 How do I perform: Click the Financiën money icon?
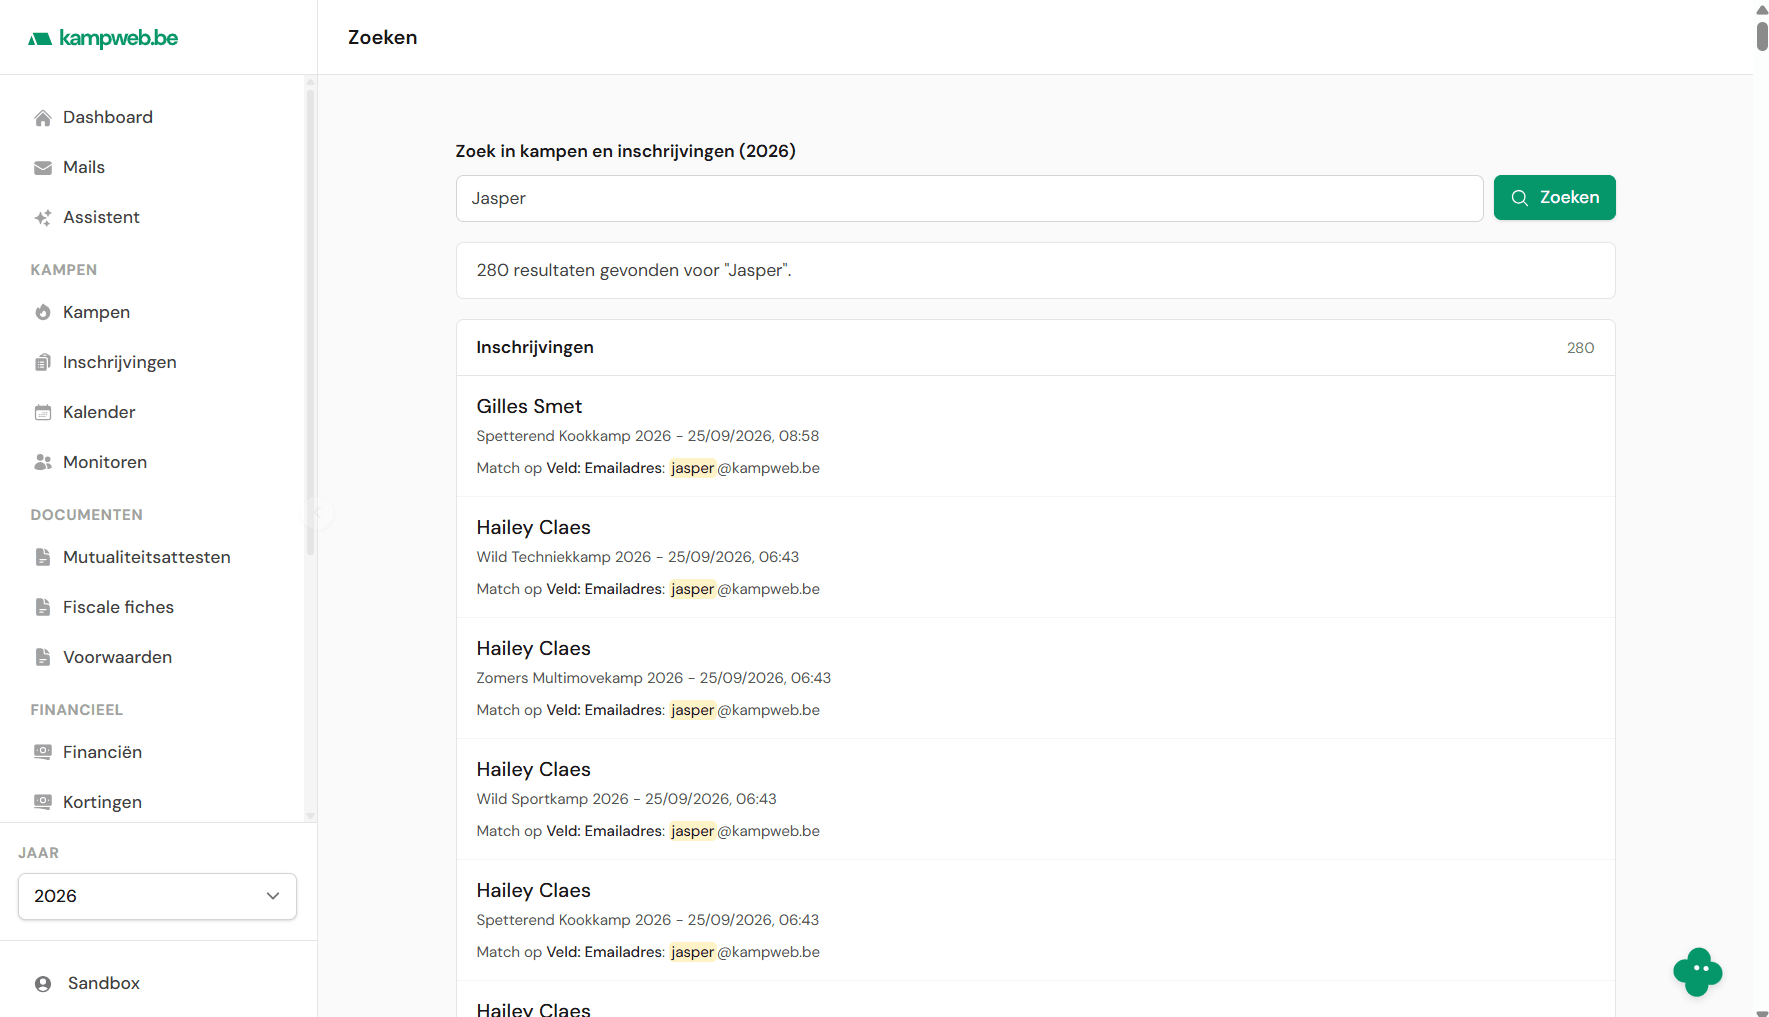(x=43, y=753)
